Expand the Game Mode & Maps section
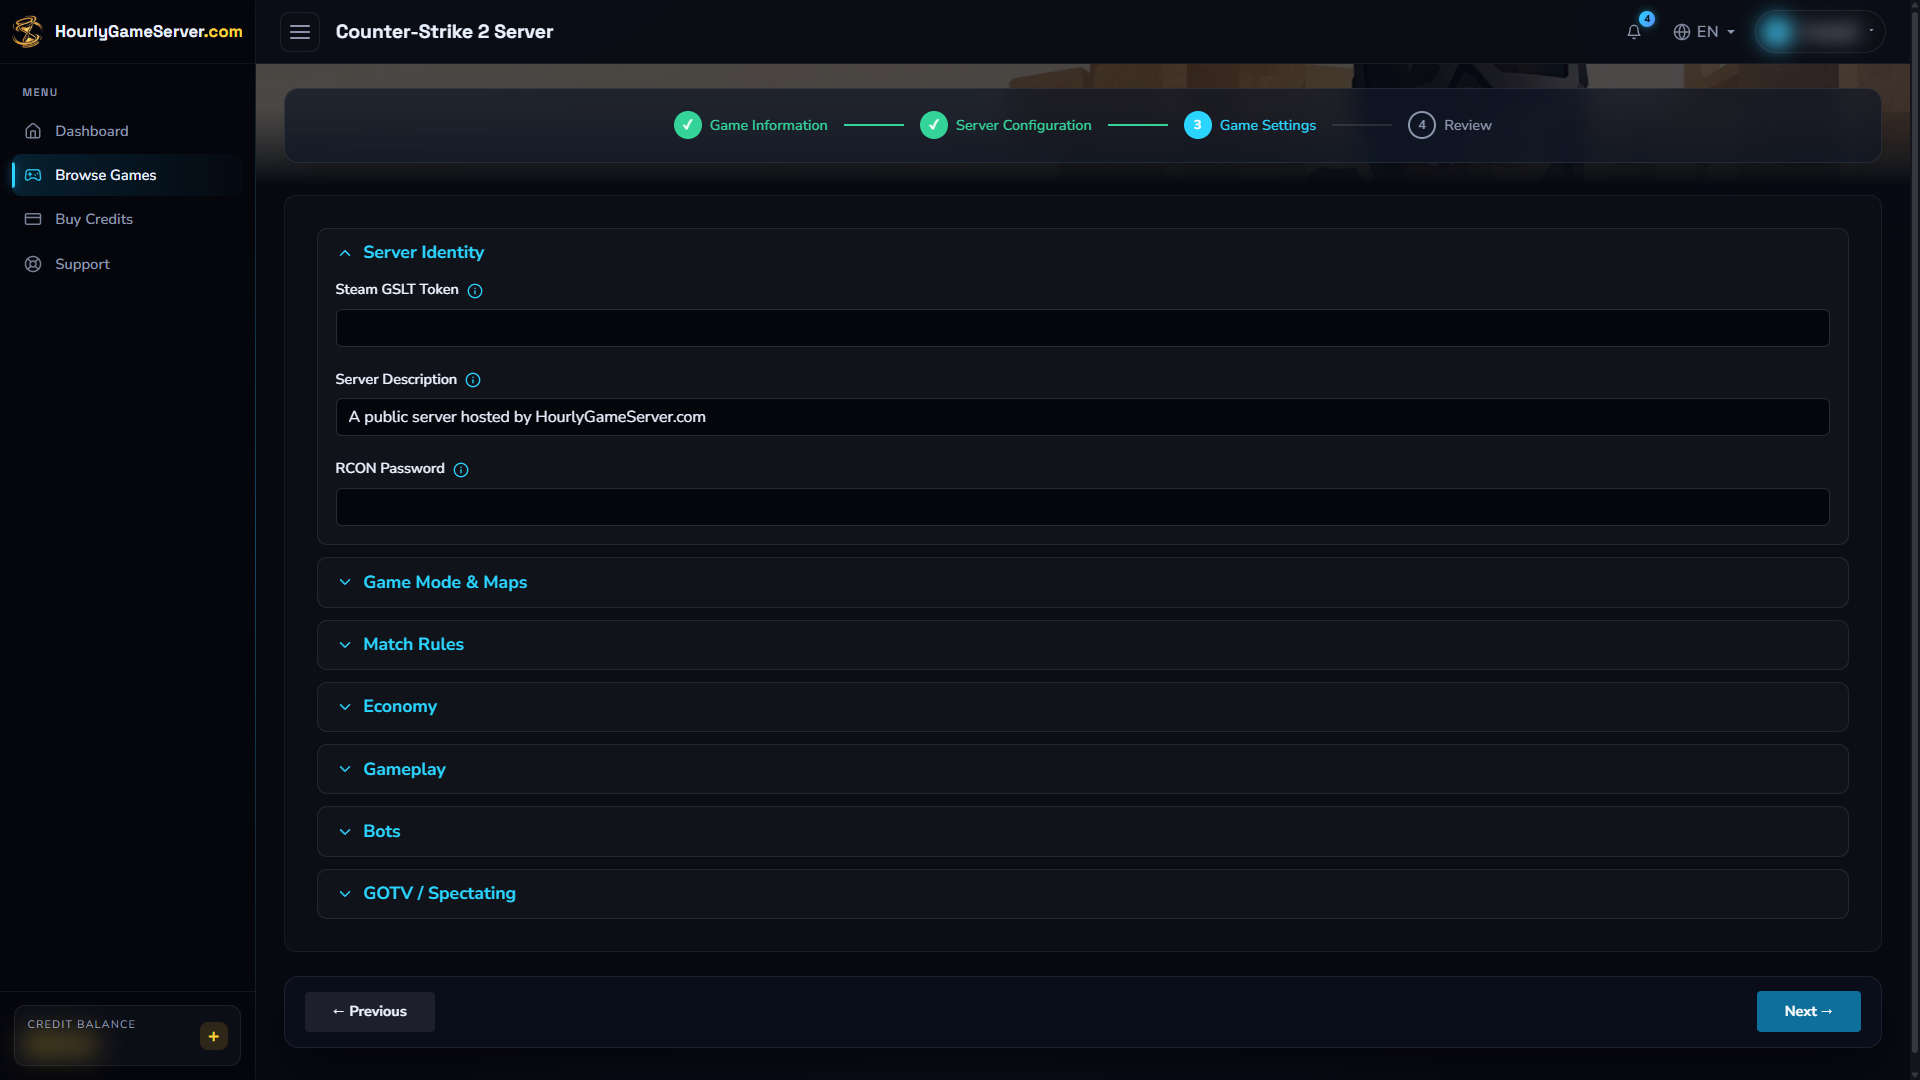Viewport: 1920px width, 1080px height. pyautogui.click(x=1082, y=582)
